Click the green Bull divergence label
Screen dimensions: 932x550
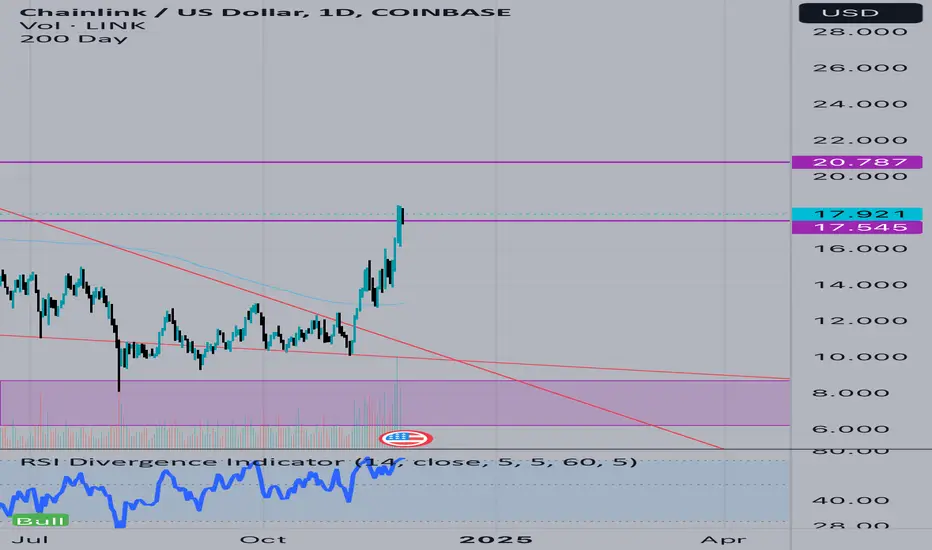40,521
